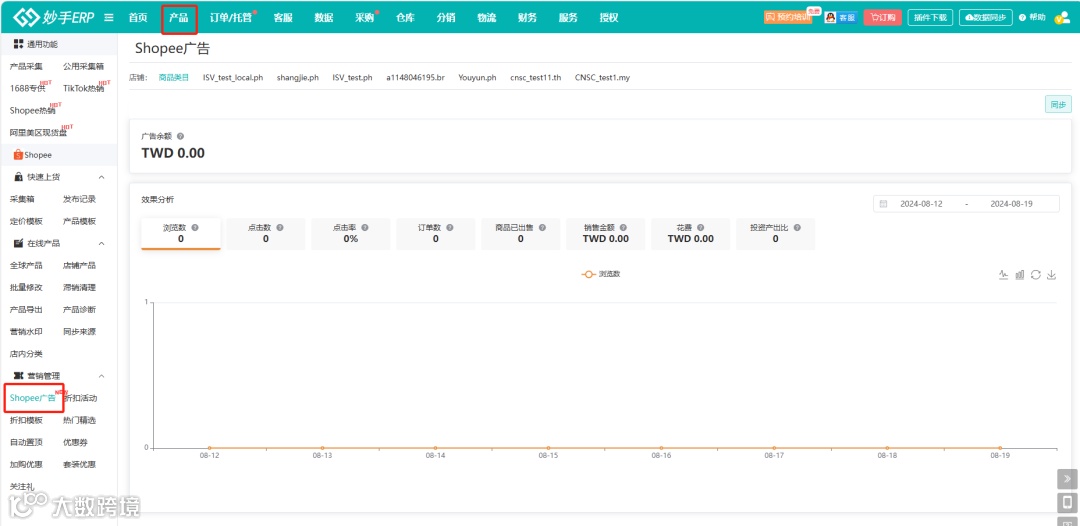The width and height of the screenshot is (1080, 526).
Task: Open 批量修改 in sidebar
Action: tap(26, 288)
